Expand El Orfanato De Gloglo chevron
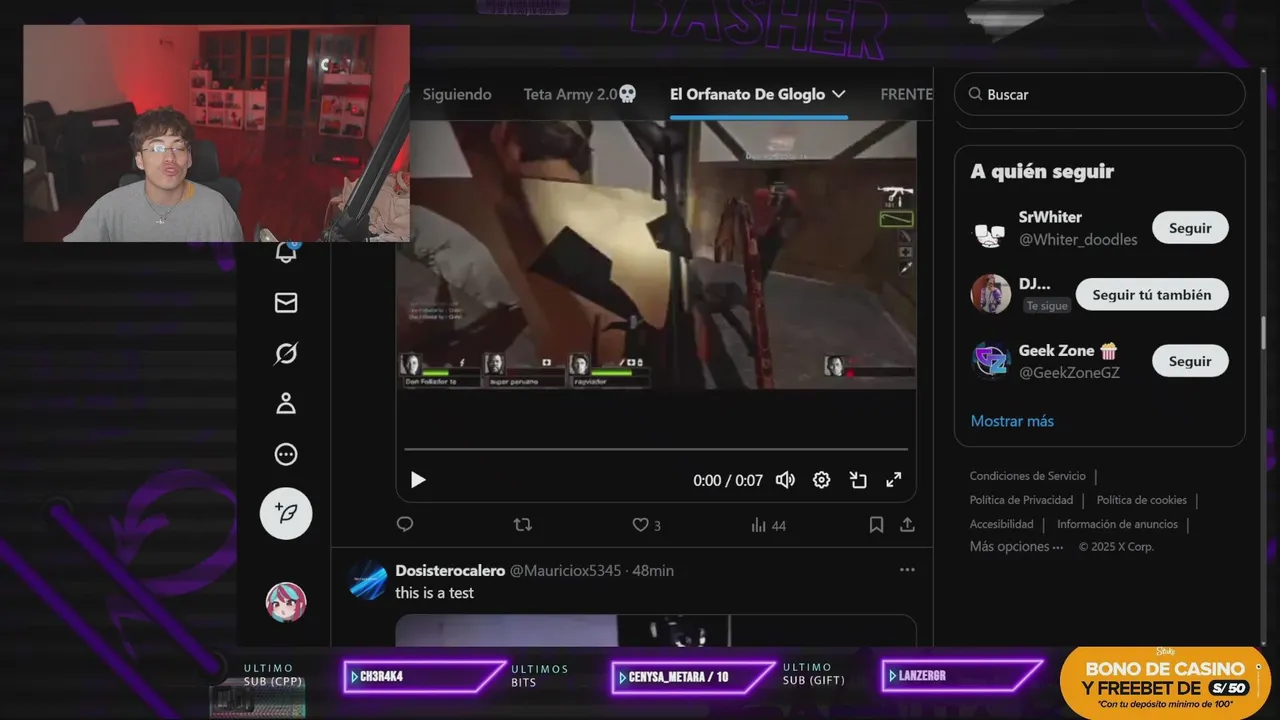 838,94
